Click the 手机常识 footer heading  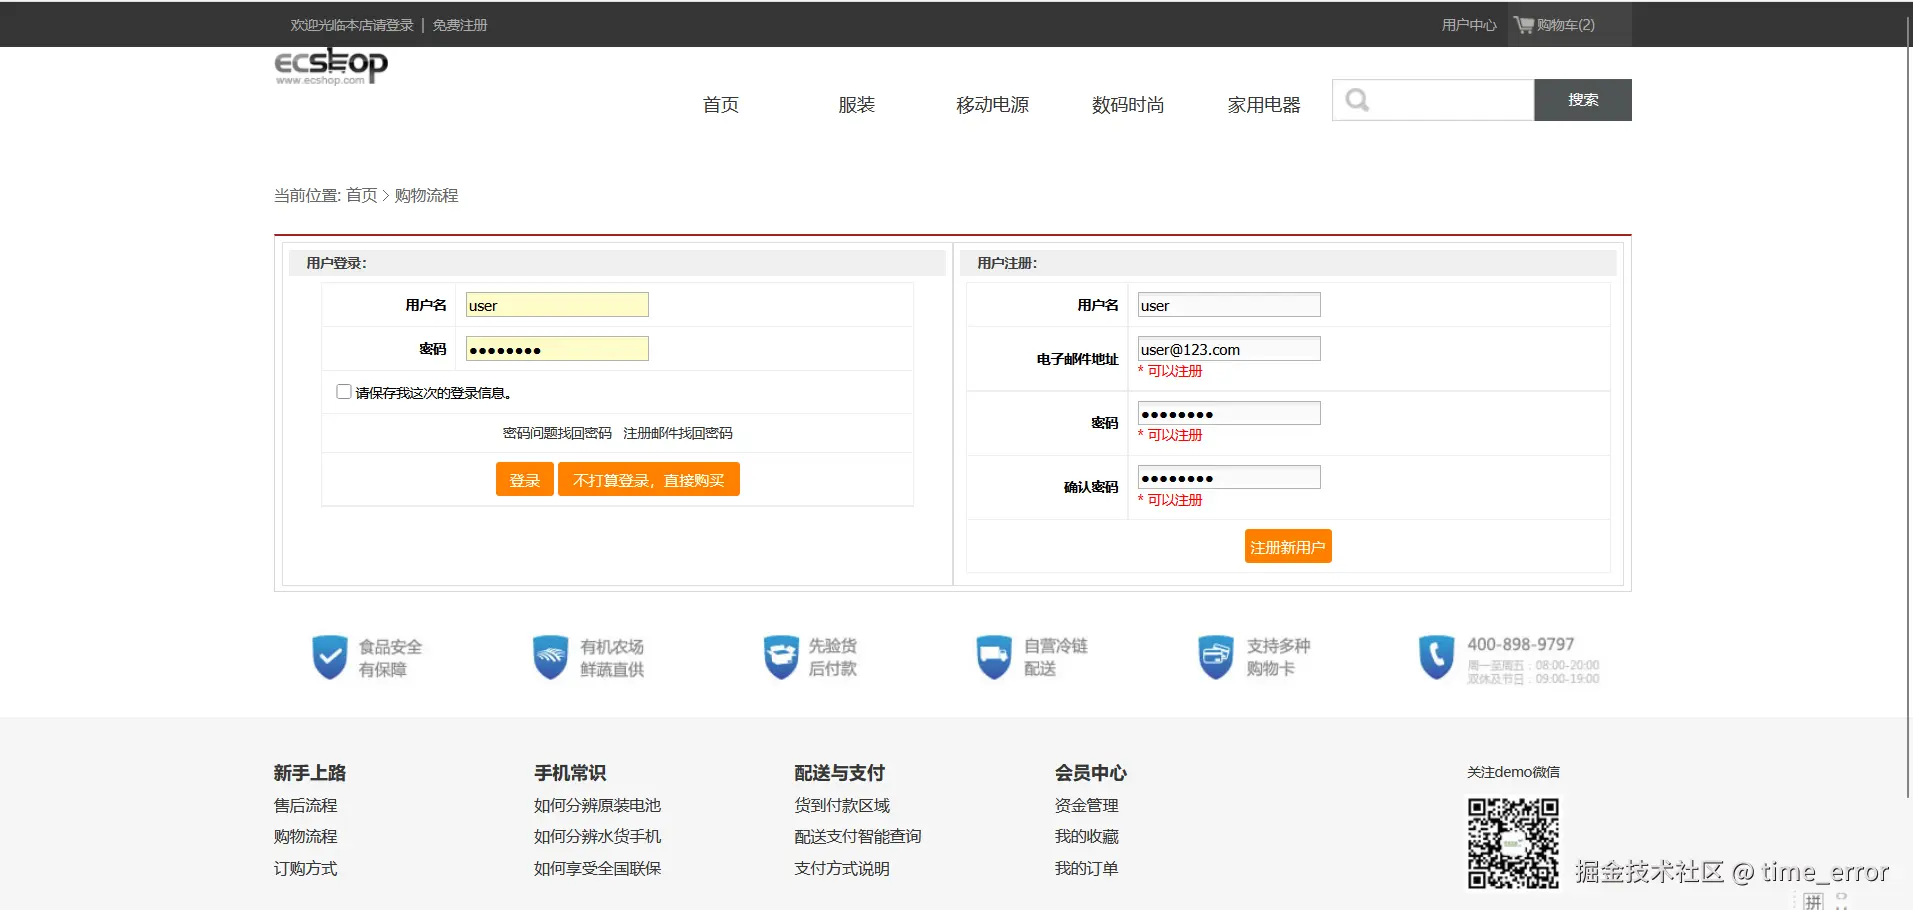pyautogui.click(x=570, y=773)
